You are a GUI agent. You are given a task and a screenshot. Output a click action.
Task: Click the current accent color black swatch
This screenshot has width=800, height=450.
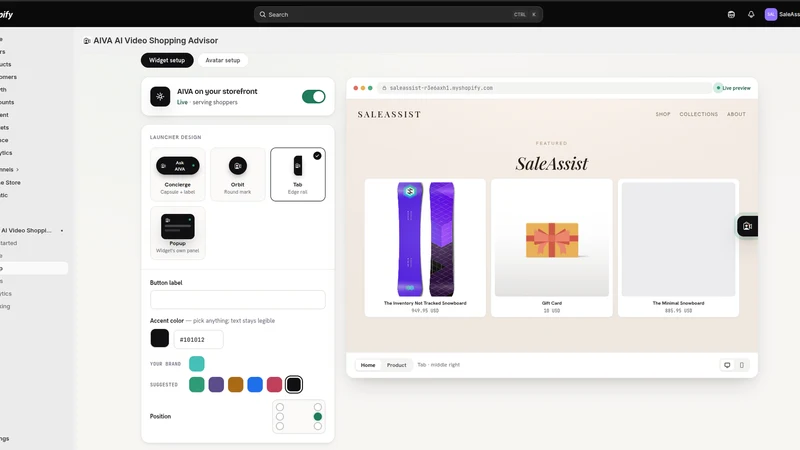pyautogui.click(x=160, y=338)
